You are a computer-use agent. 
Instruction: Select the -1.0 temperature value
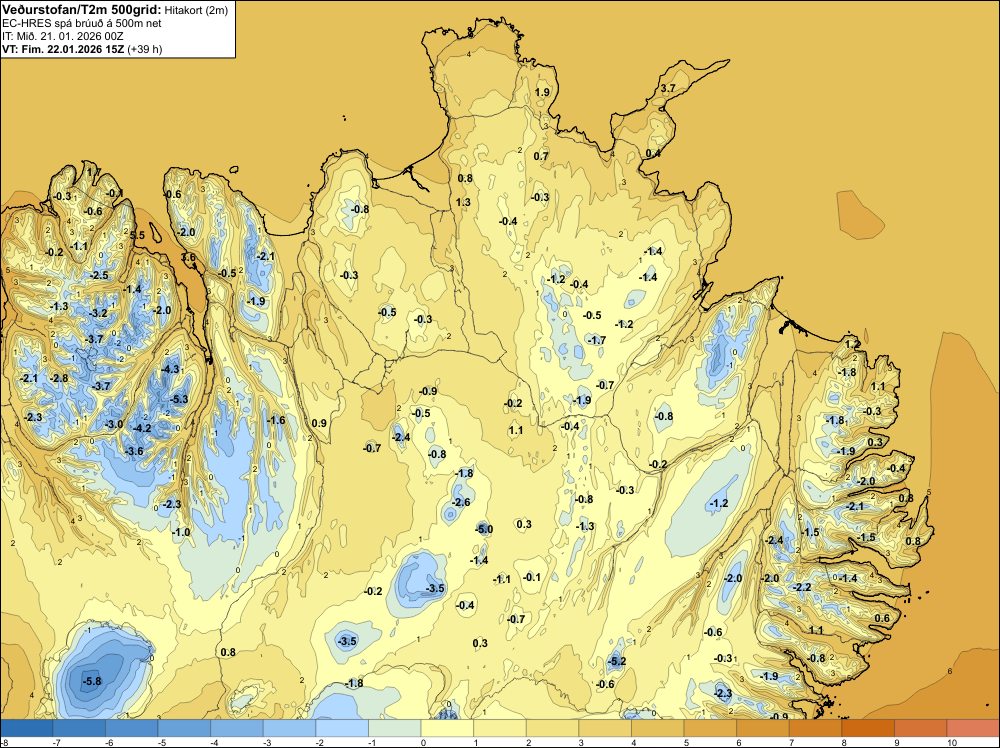pos(181,532)
